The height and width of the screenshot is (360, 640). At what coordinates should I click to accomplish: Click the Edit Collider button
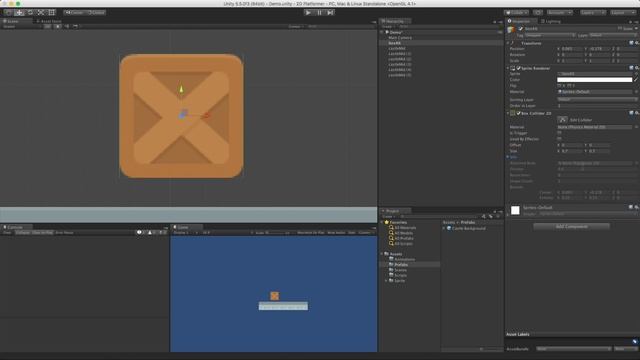pyautogui.click(x=562, y=120)
